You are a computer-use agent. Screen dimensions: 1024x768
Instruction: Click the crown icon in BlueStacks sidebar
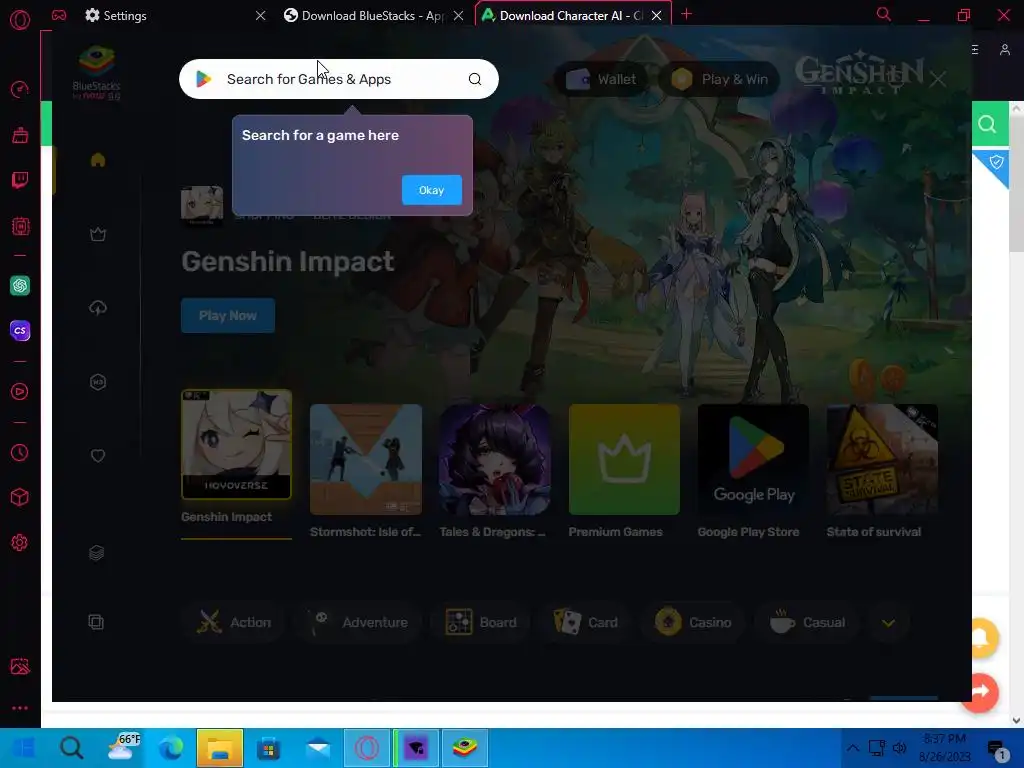point(98,234)
